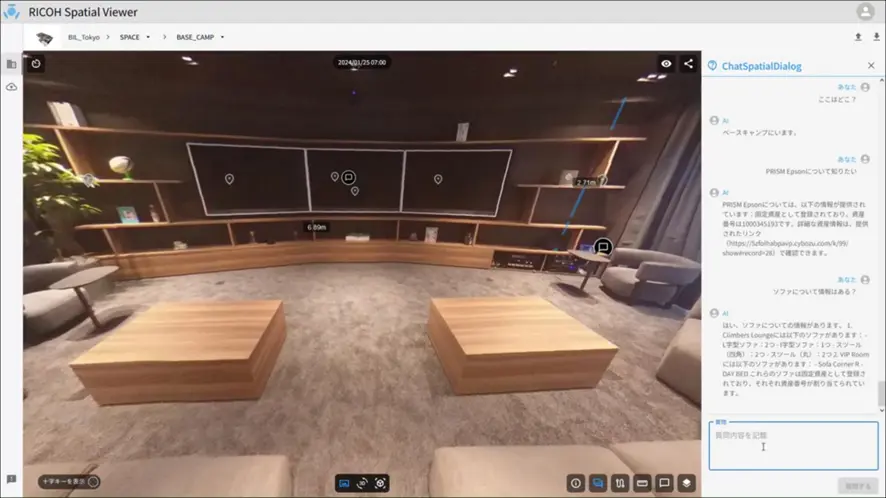
Task: Click the comment marker on center screen
Action: (x=349, y=177)
